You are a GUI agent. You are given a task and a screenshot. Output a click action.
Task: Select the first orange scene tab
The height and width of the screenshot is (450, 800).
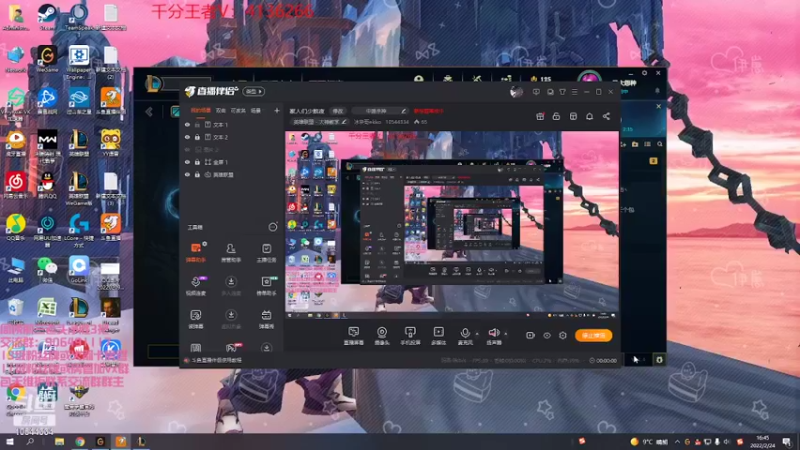pyautogui.click(x=201, y=110)
